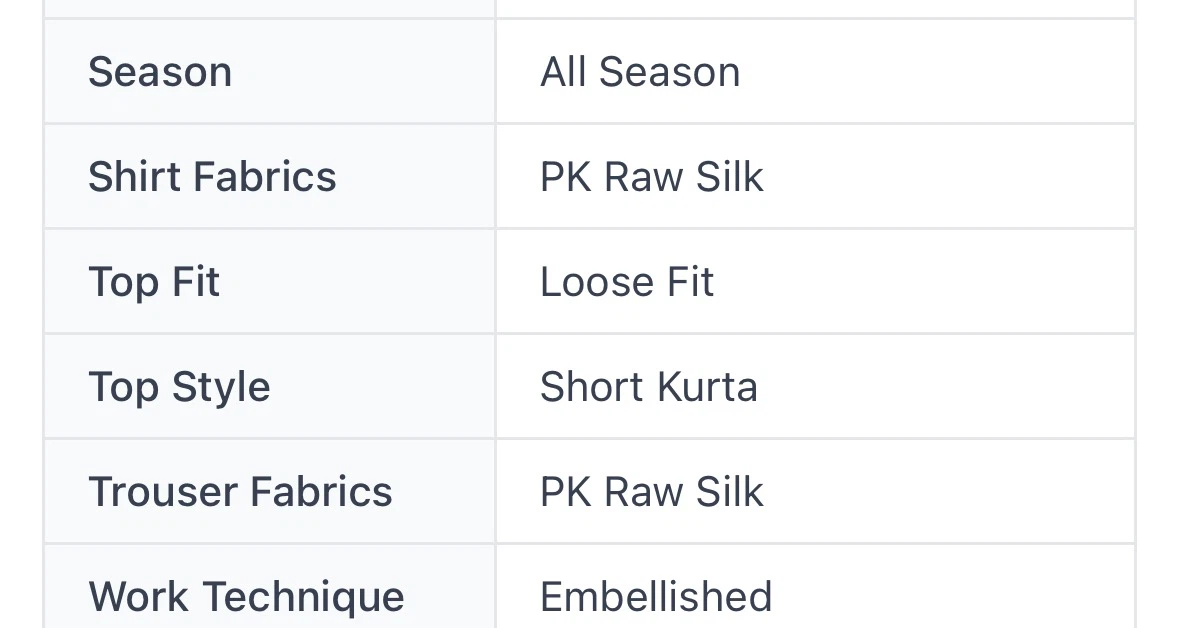This screenshot has width=1179, height=628.
Task: Select the Short Kurta value
Action: click(648, 387)
